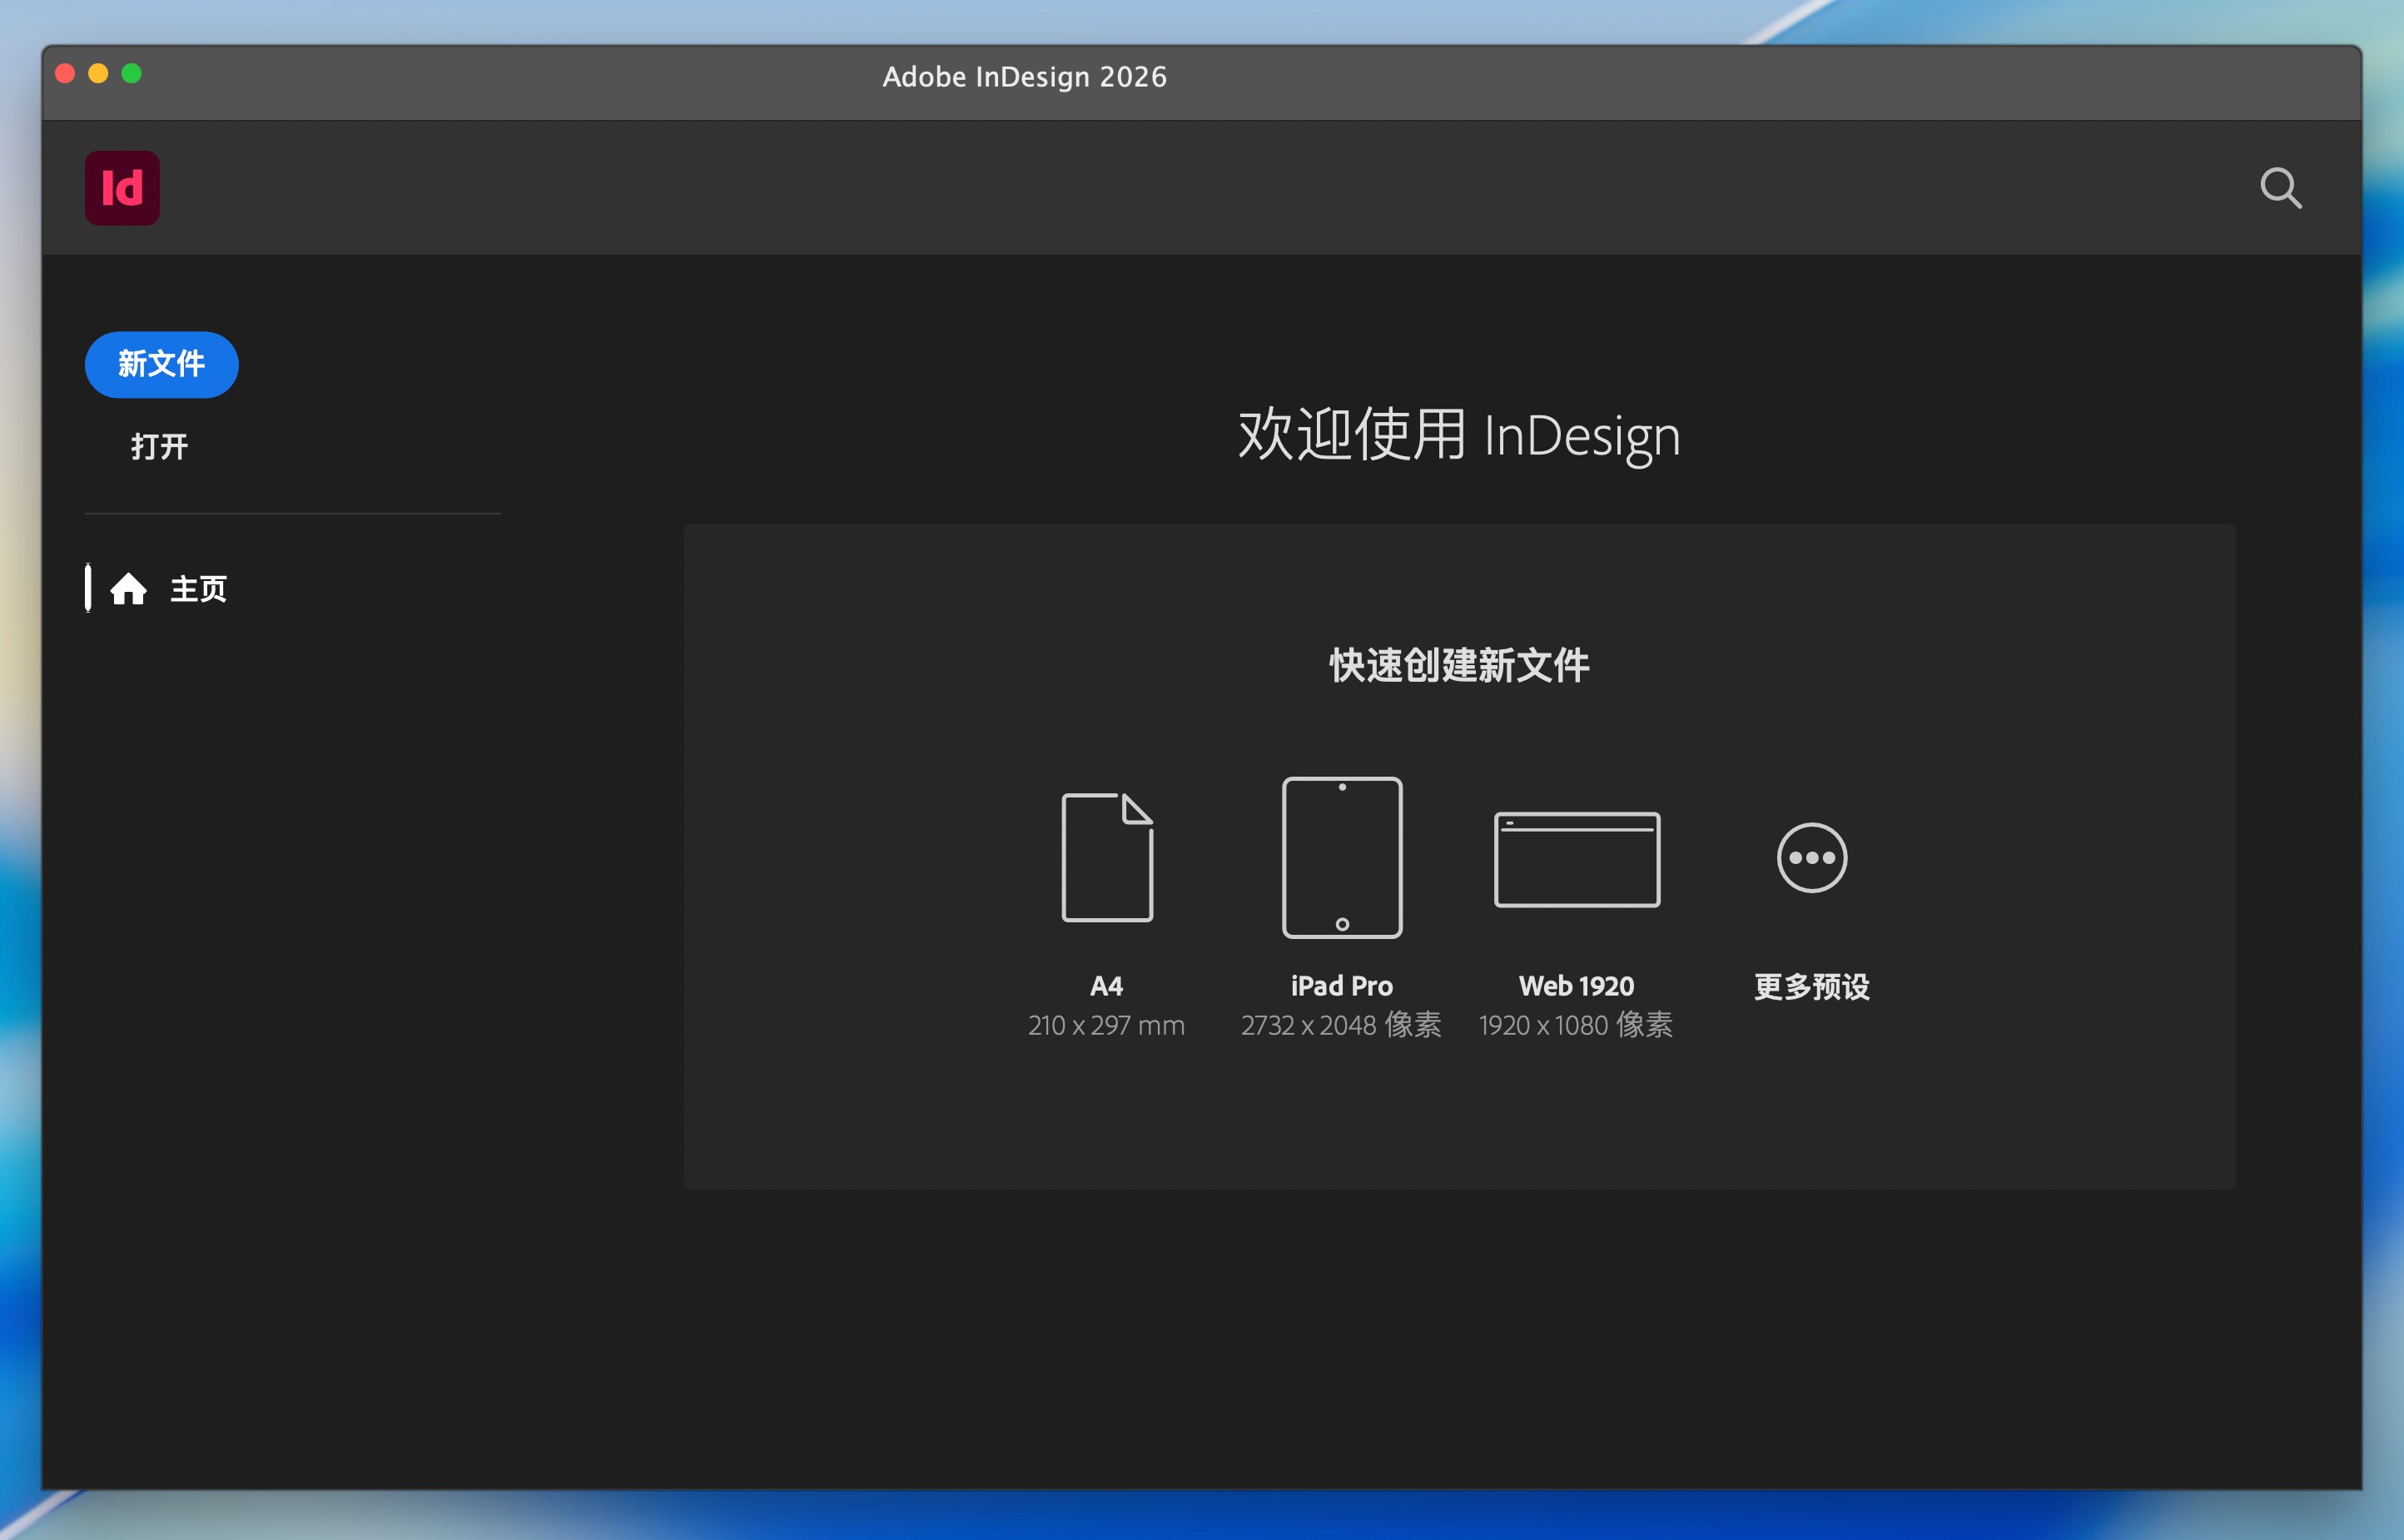2404x1540 pixels.
Task: Click the green fullscreen window button
Action: coord(131,73)
